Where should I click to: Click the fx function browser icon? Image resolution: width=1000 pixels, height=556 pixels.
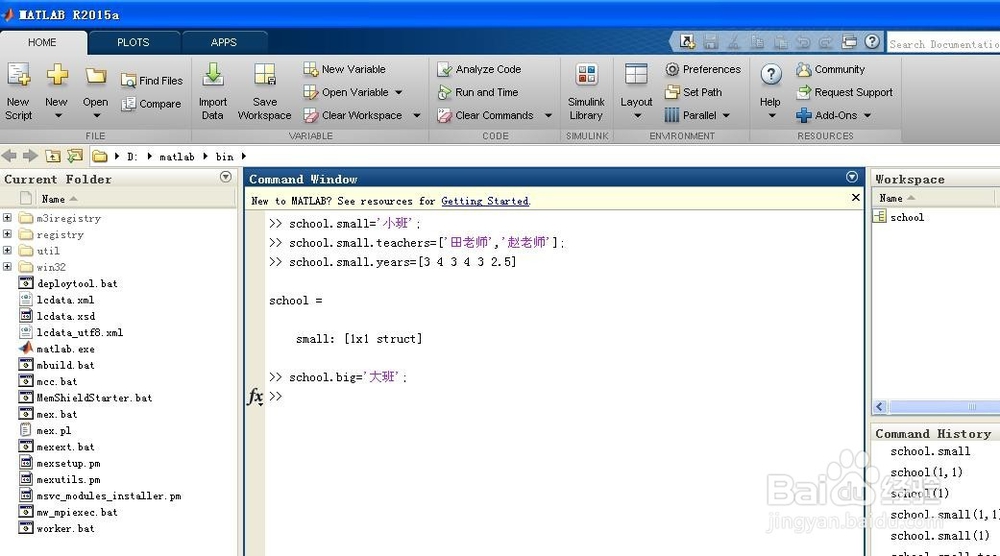click(255, 397)
